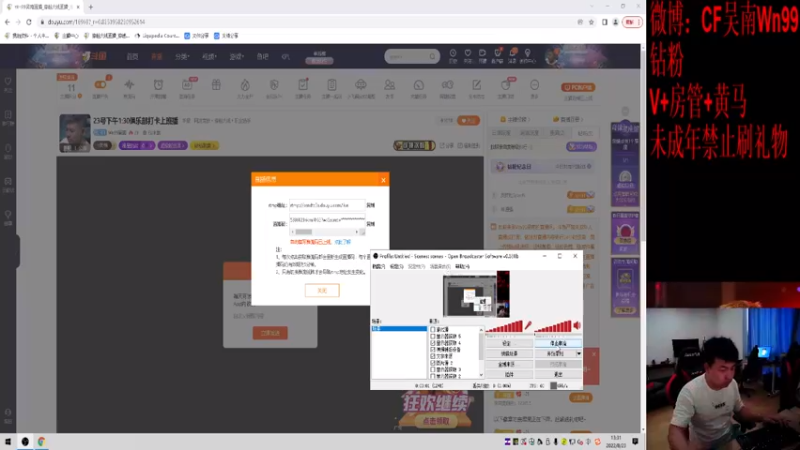The image size is (800, 450).
Task: Go to 首页 in Douyu navigation
Action: coord(133,57)
